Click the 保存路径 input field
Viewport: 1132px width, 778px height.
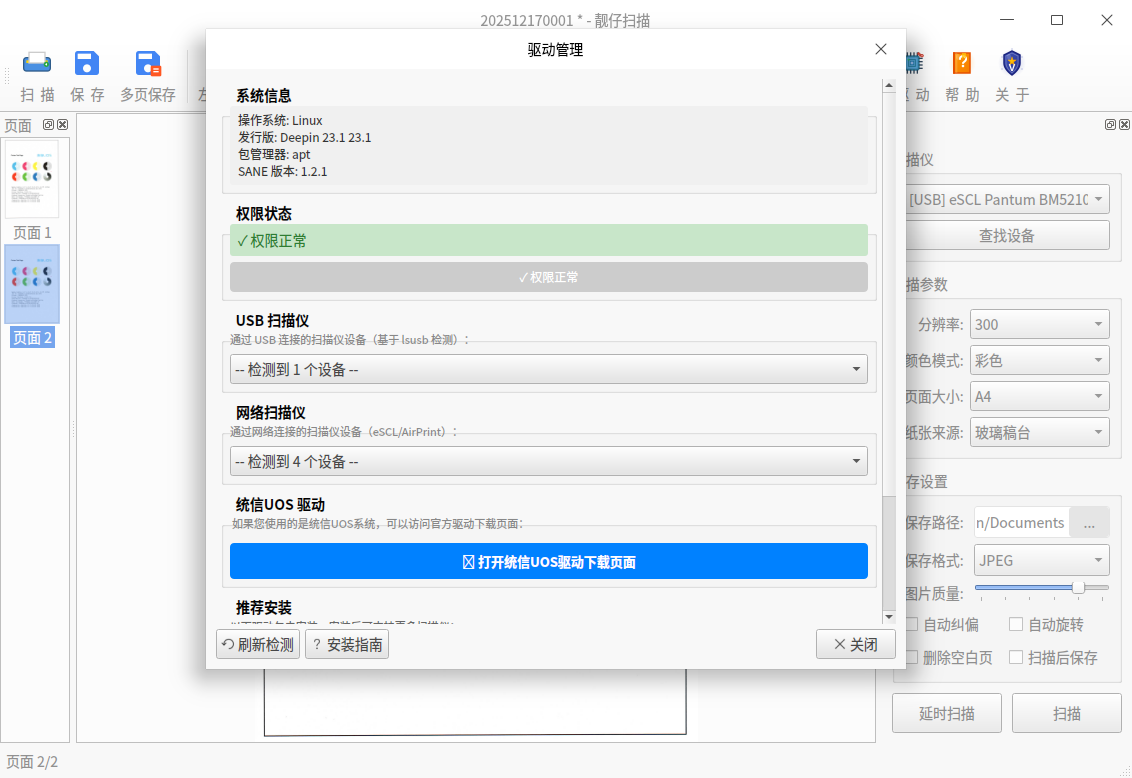click(1022, 523)
